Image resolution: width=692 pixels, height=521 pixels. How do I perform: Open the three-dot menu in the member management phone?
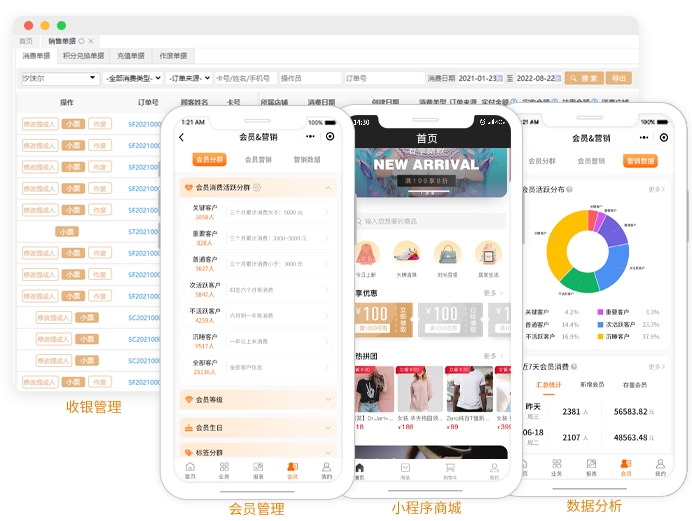click(x=310, y=136)
